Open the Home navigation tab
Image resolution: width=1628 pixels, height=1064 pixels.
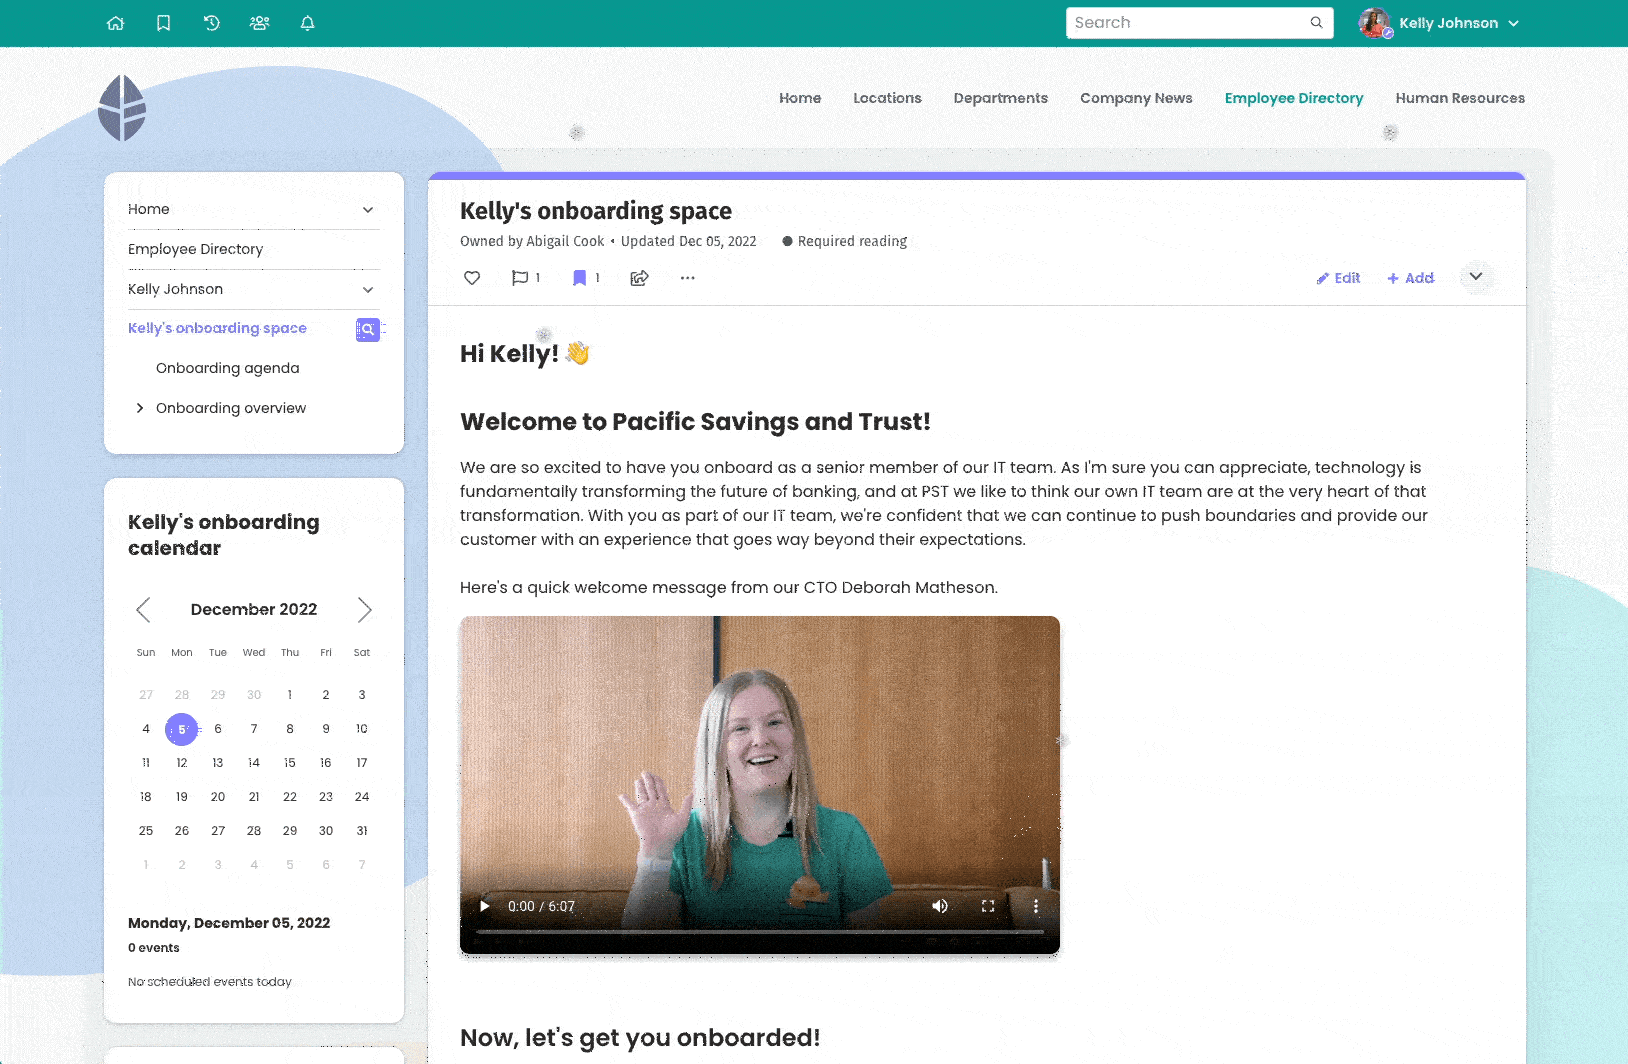pos(800,98)
